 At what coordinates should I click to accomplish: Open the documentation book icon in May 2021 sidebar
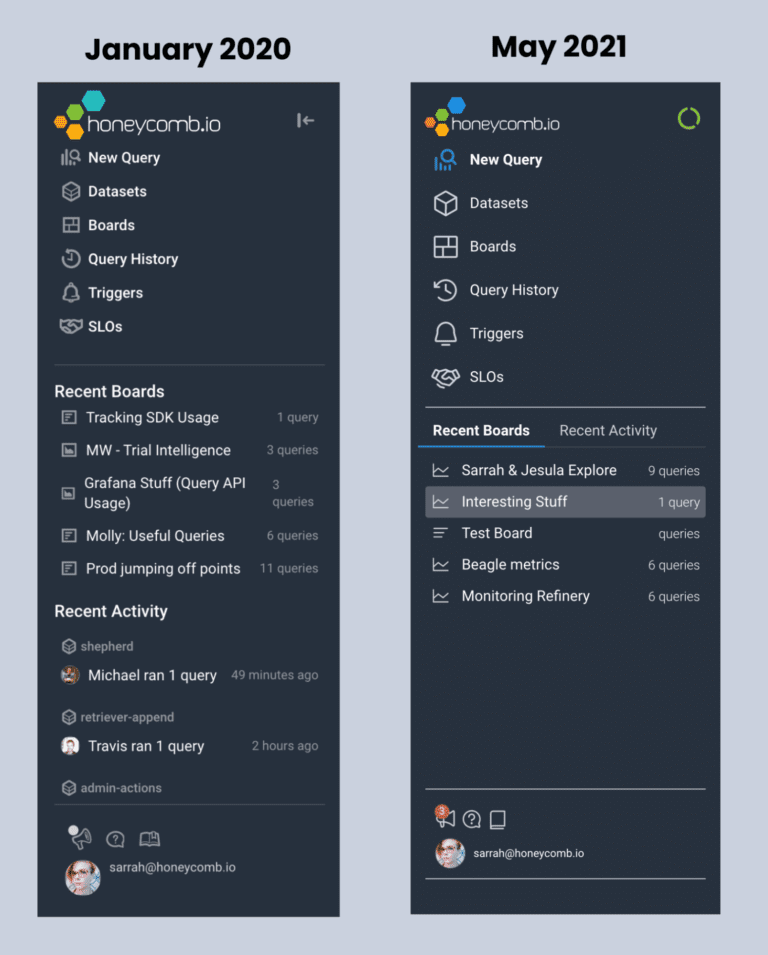point(497,819)
